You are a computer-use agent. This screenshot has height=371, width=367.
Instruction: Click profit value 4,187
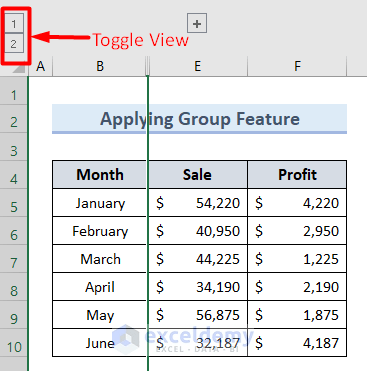coord(297,343)
